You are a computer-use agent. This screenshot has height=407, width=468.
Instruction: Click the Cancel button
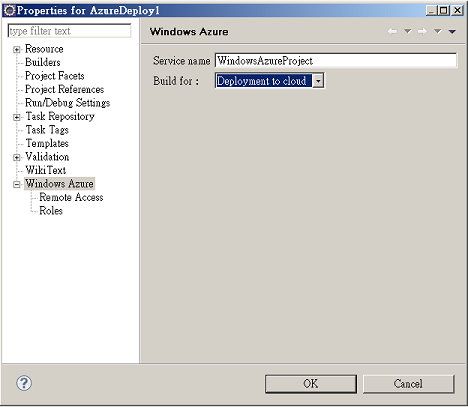pyautogui.click(x=408, y=384)
